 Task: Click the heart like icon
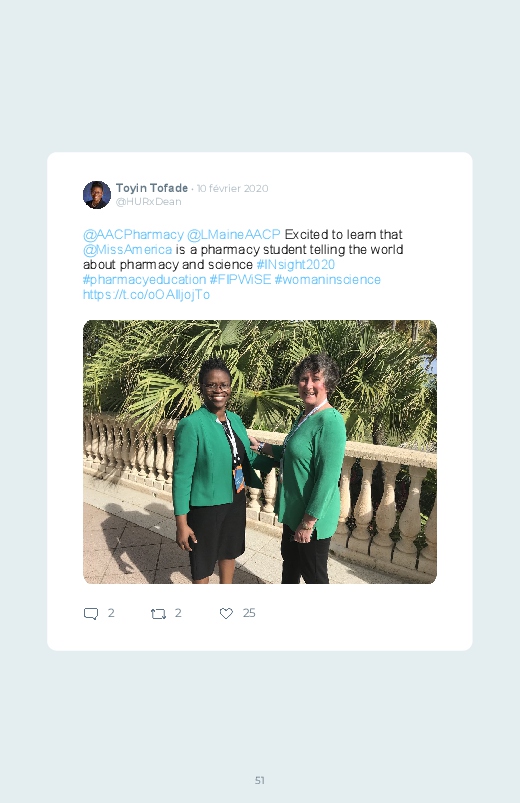tap(226, 614)
